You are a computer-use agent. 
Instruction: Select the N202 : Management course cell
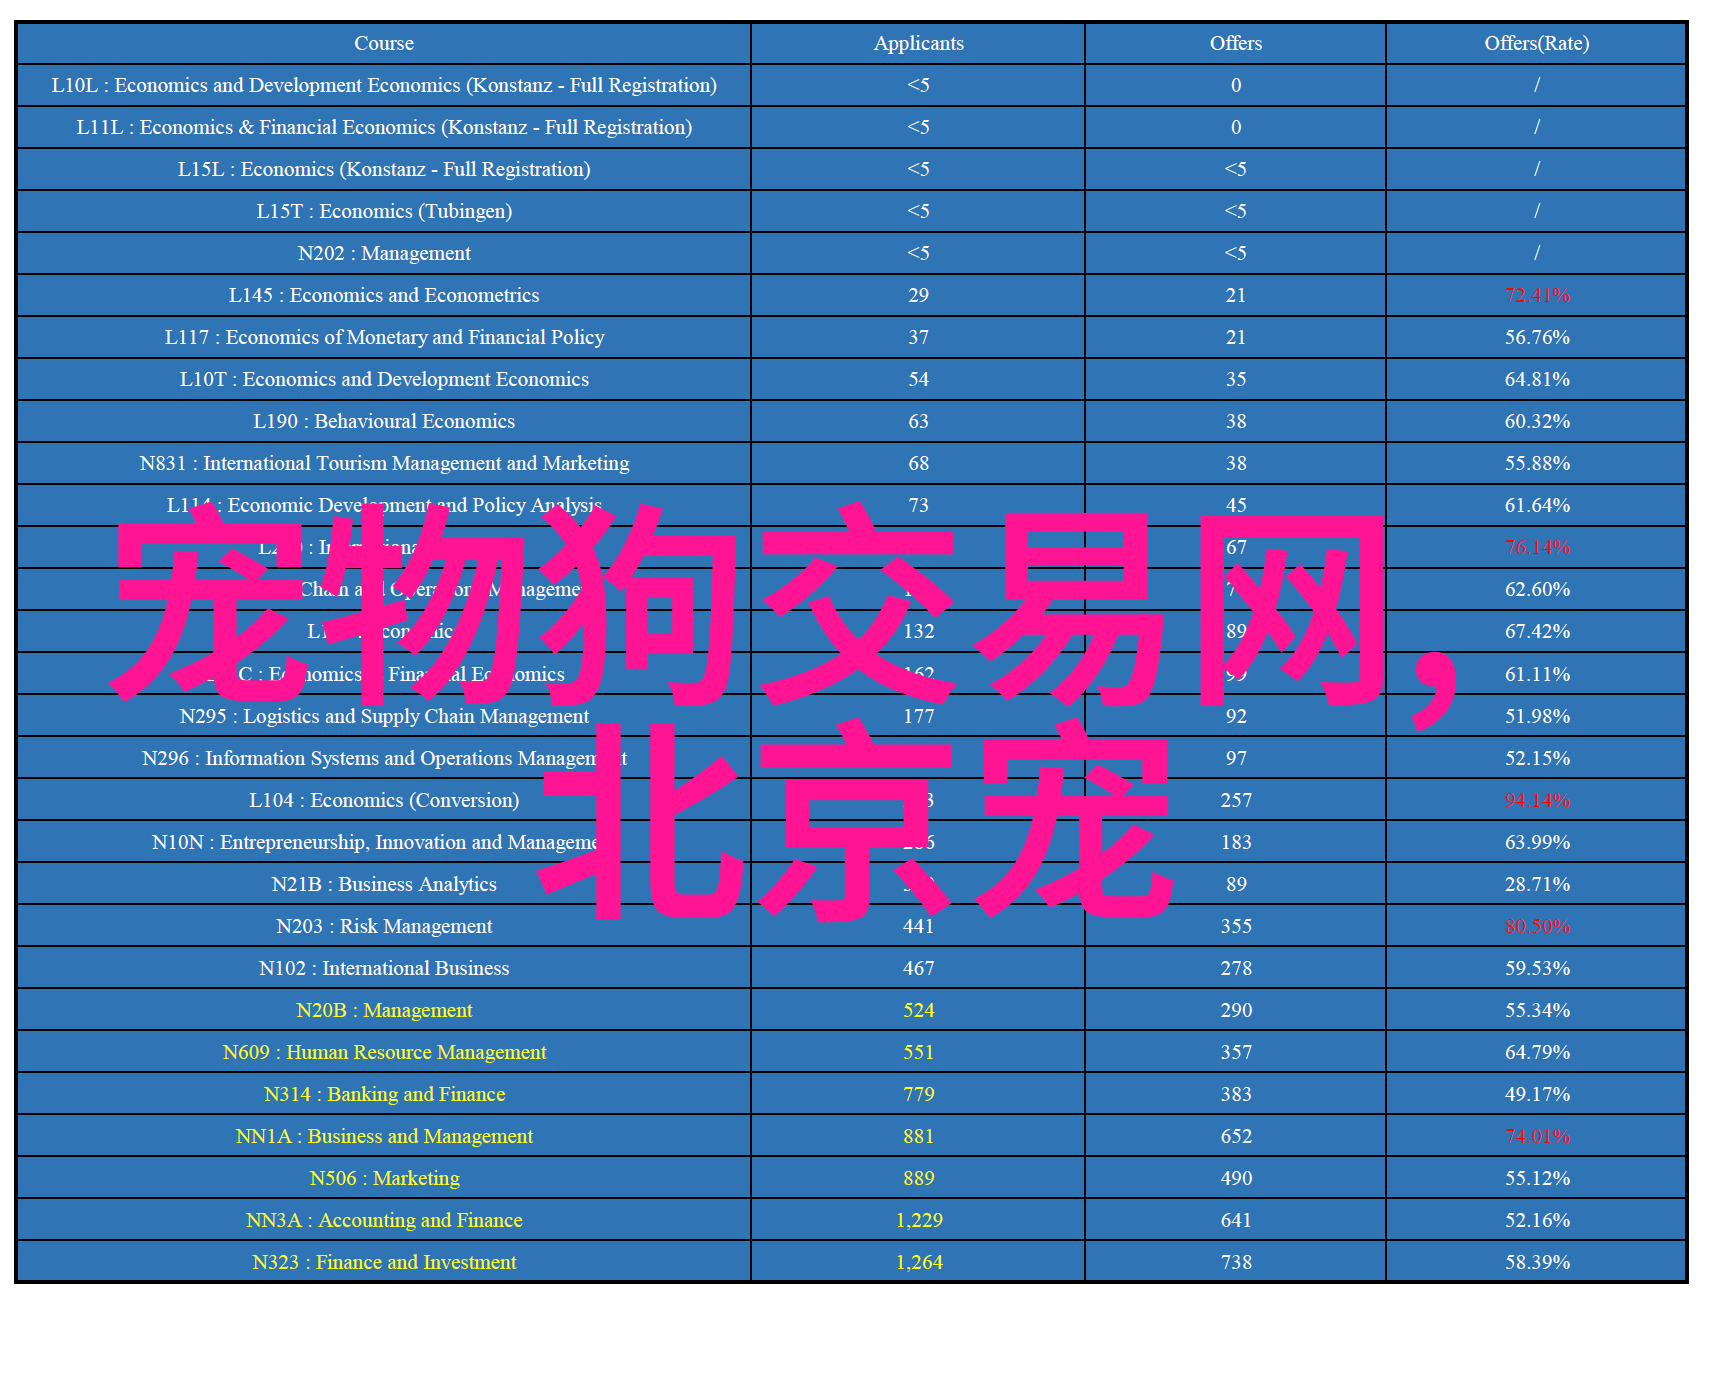[x=384, y=253]
